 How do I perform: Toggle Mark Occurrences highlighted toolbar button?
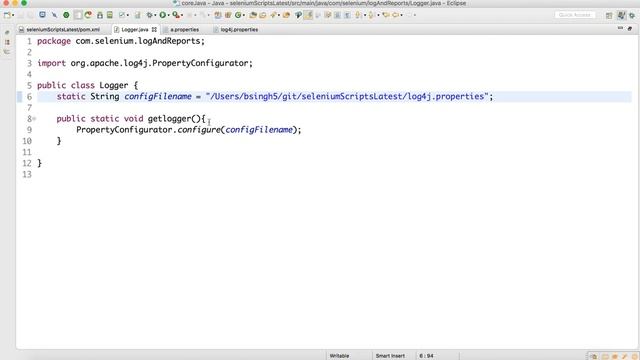coord(308,15)
